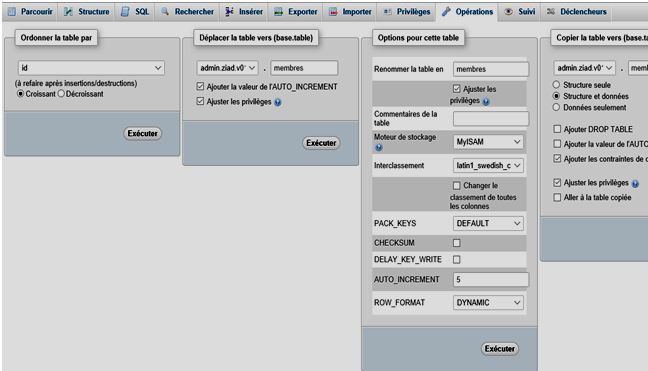Open help icon for Moteur de stockage

point(379,147)
